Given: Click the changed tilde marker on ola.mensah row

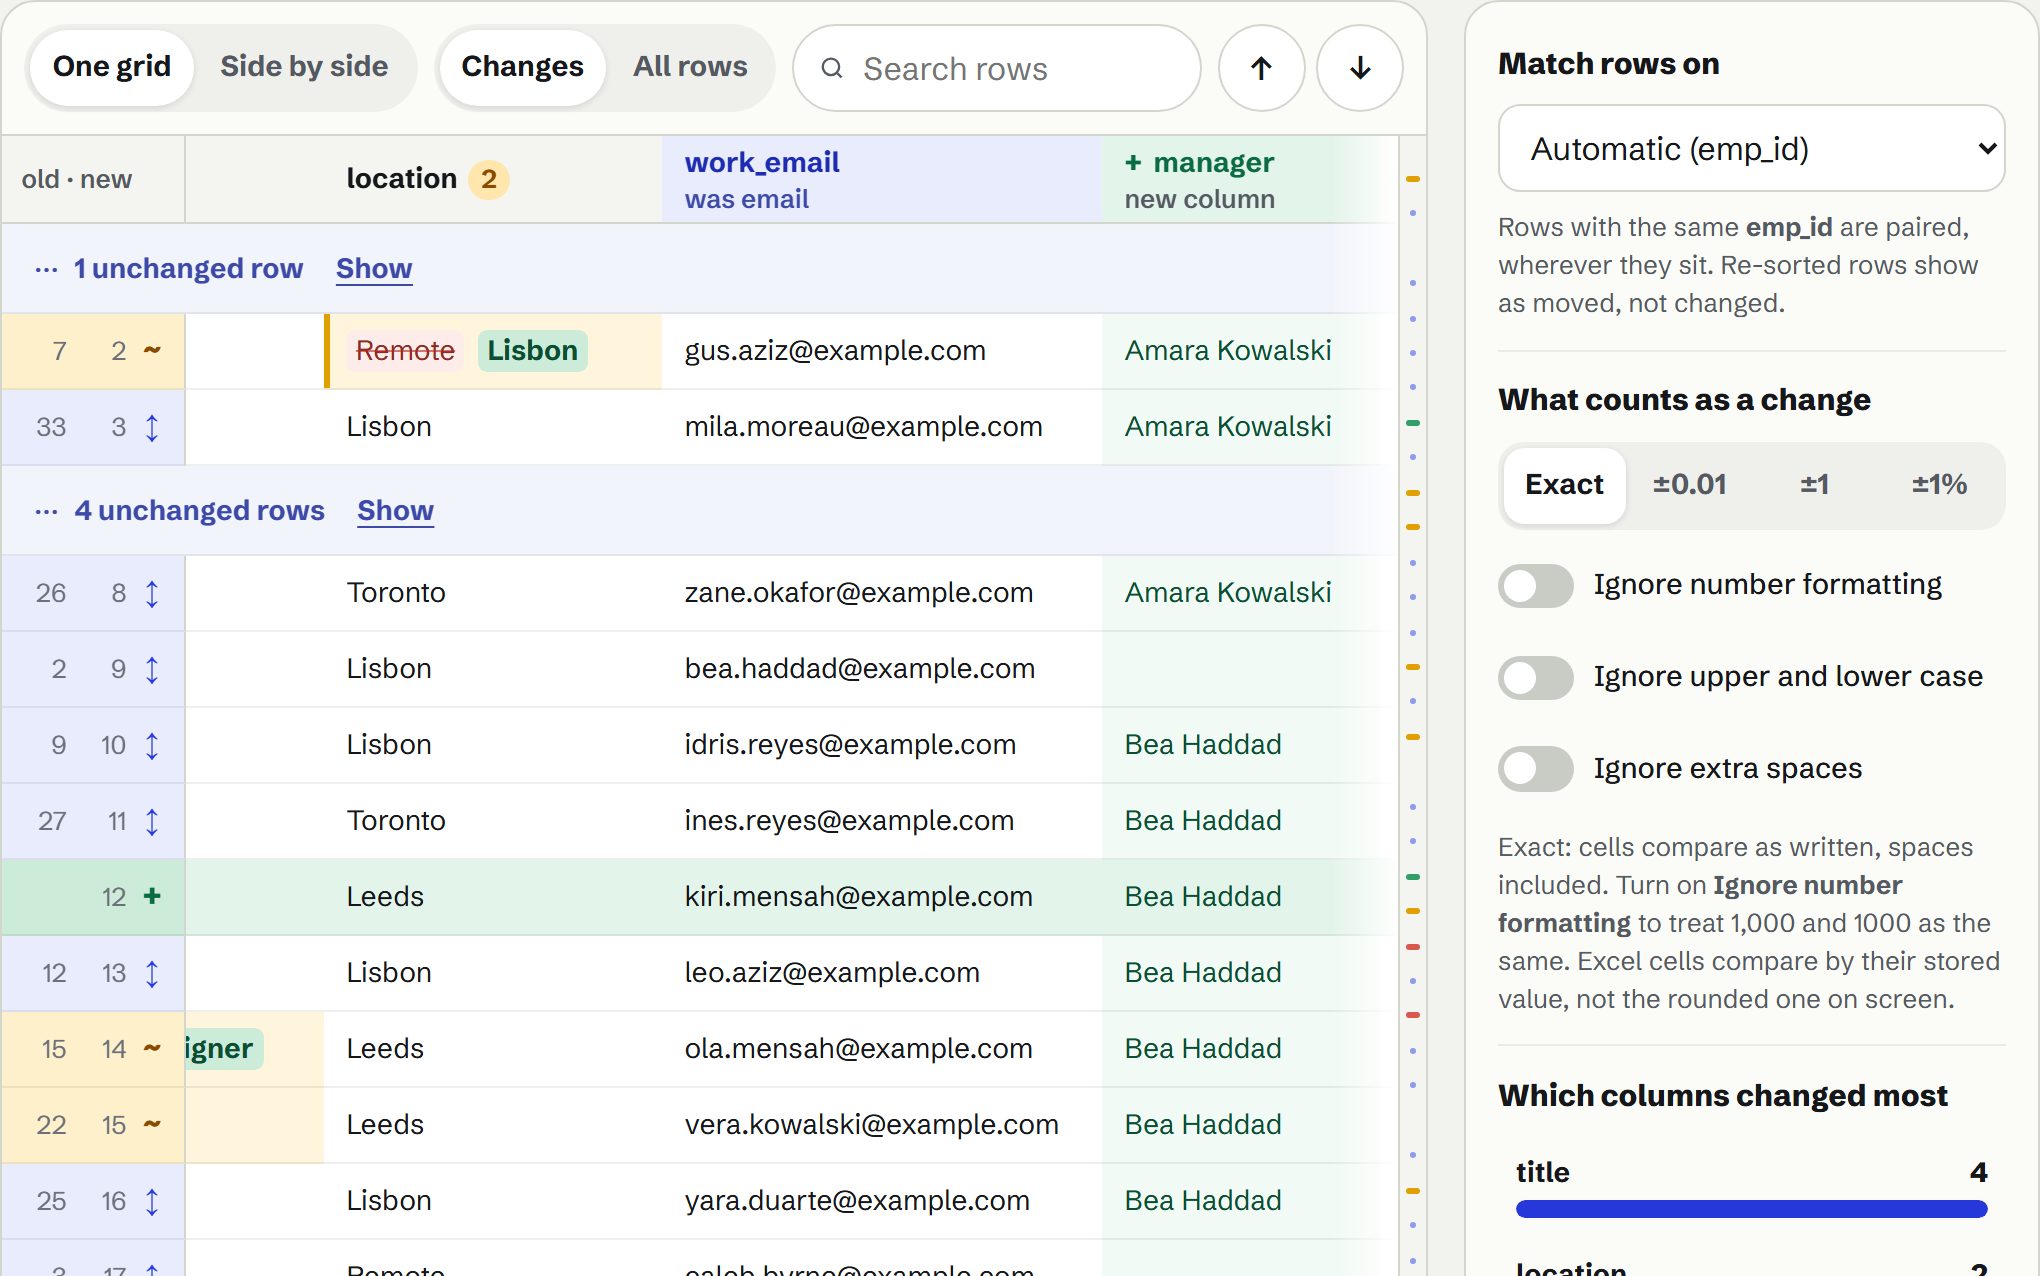Looking at the screenshot, I should point(152,1048).
